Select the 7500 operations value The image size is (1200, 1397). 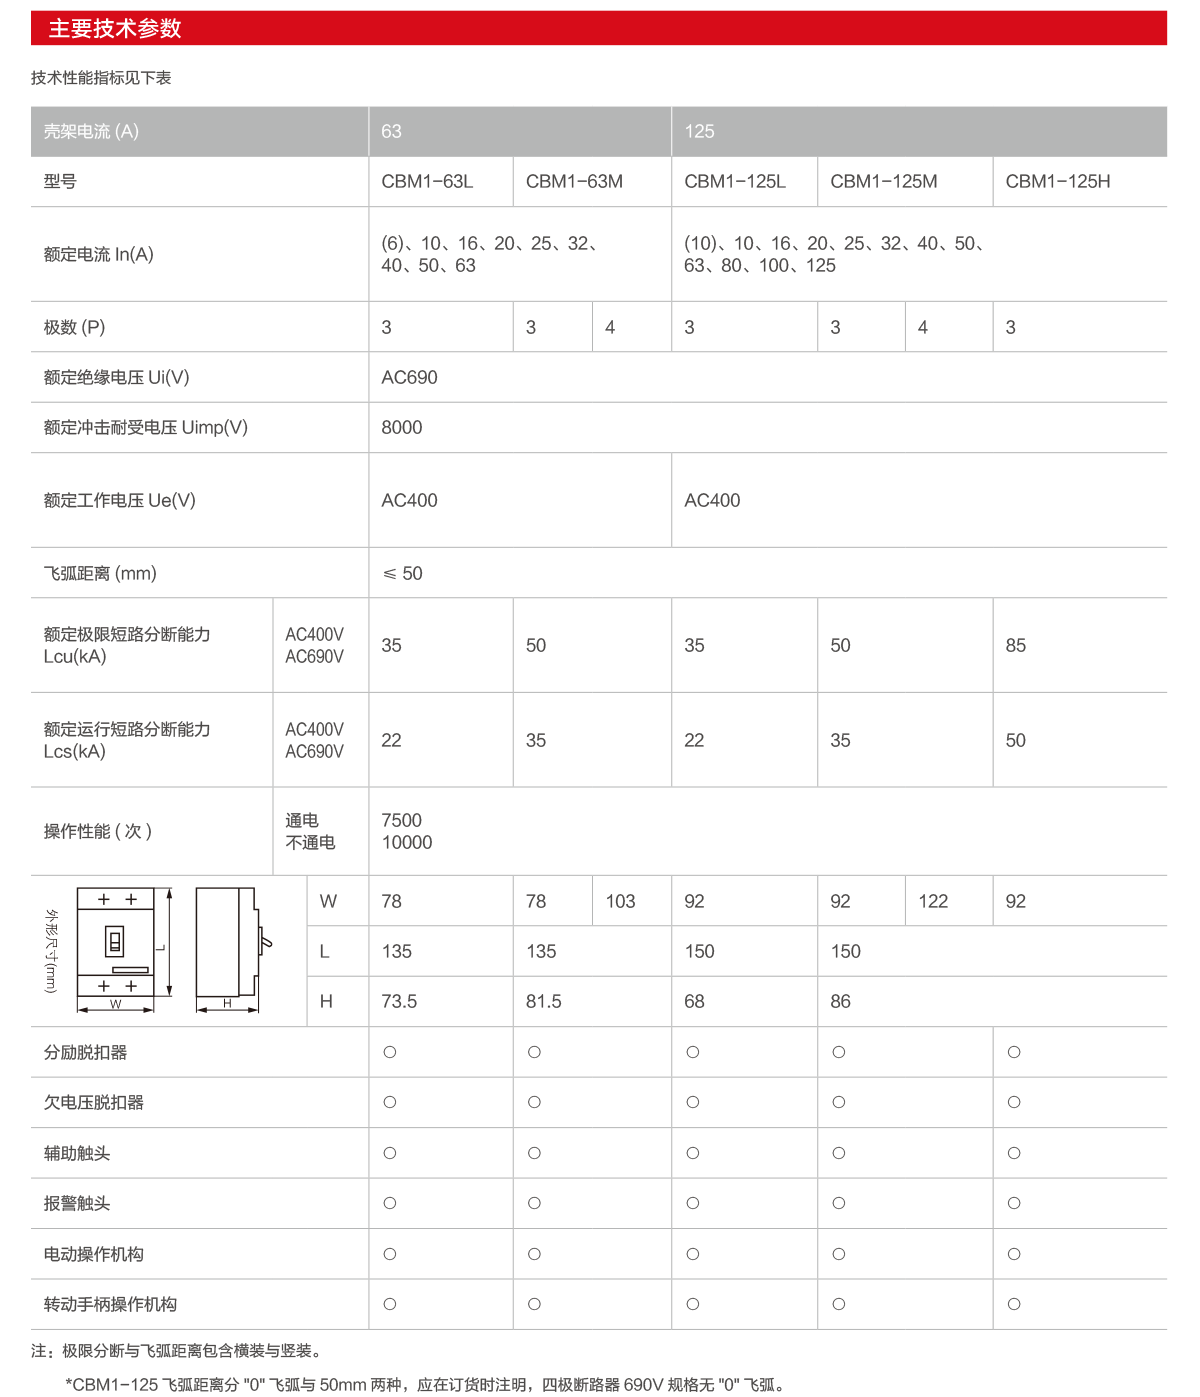click(x=402, y=820)
